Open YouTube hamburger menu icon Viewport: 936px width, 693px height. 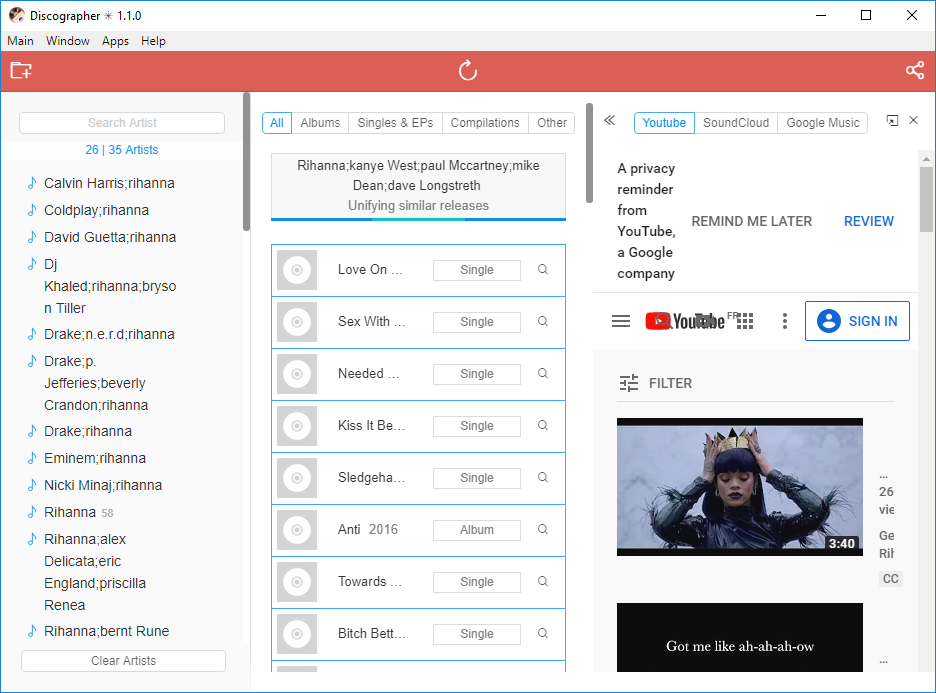click(x=621, y=321)
